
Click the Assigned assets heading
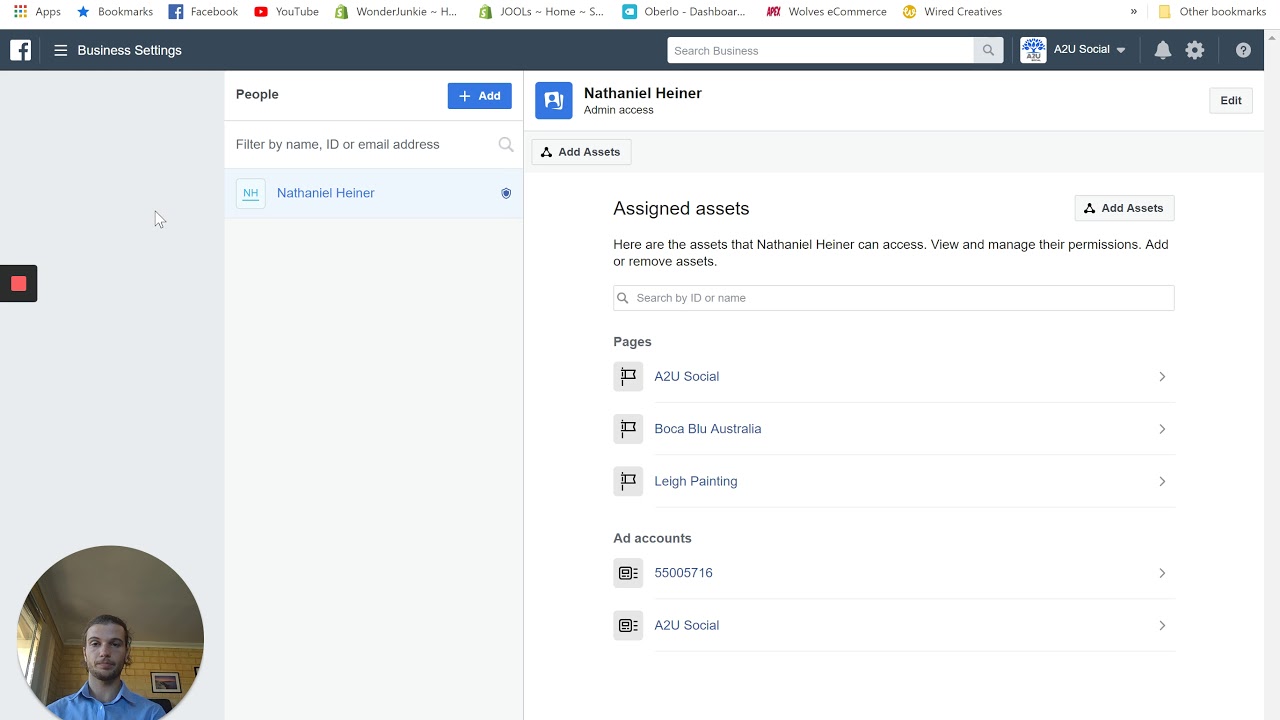[681, 209]
